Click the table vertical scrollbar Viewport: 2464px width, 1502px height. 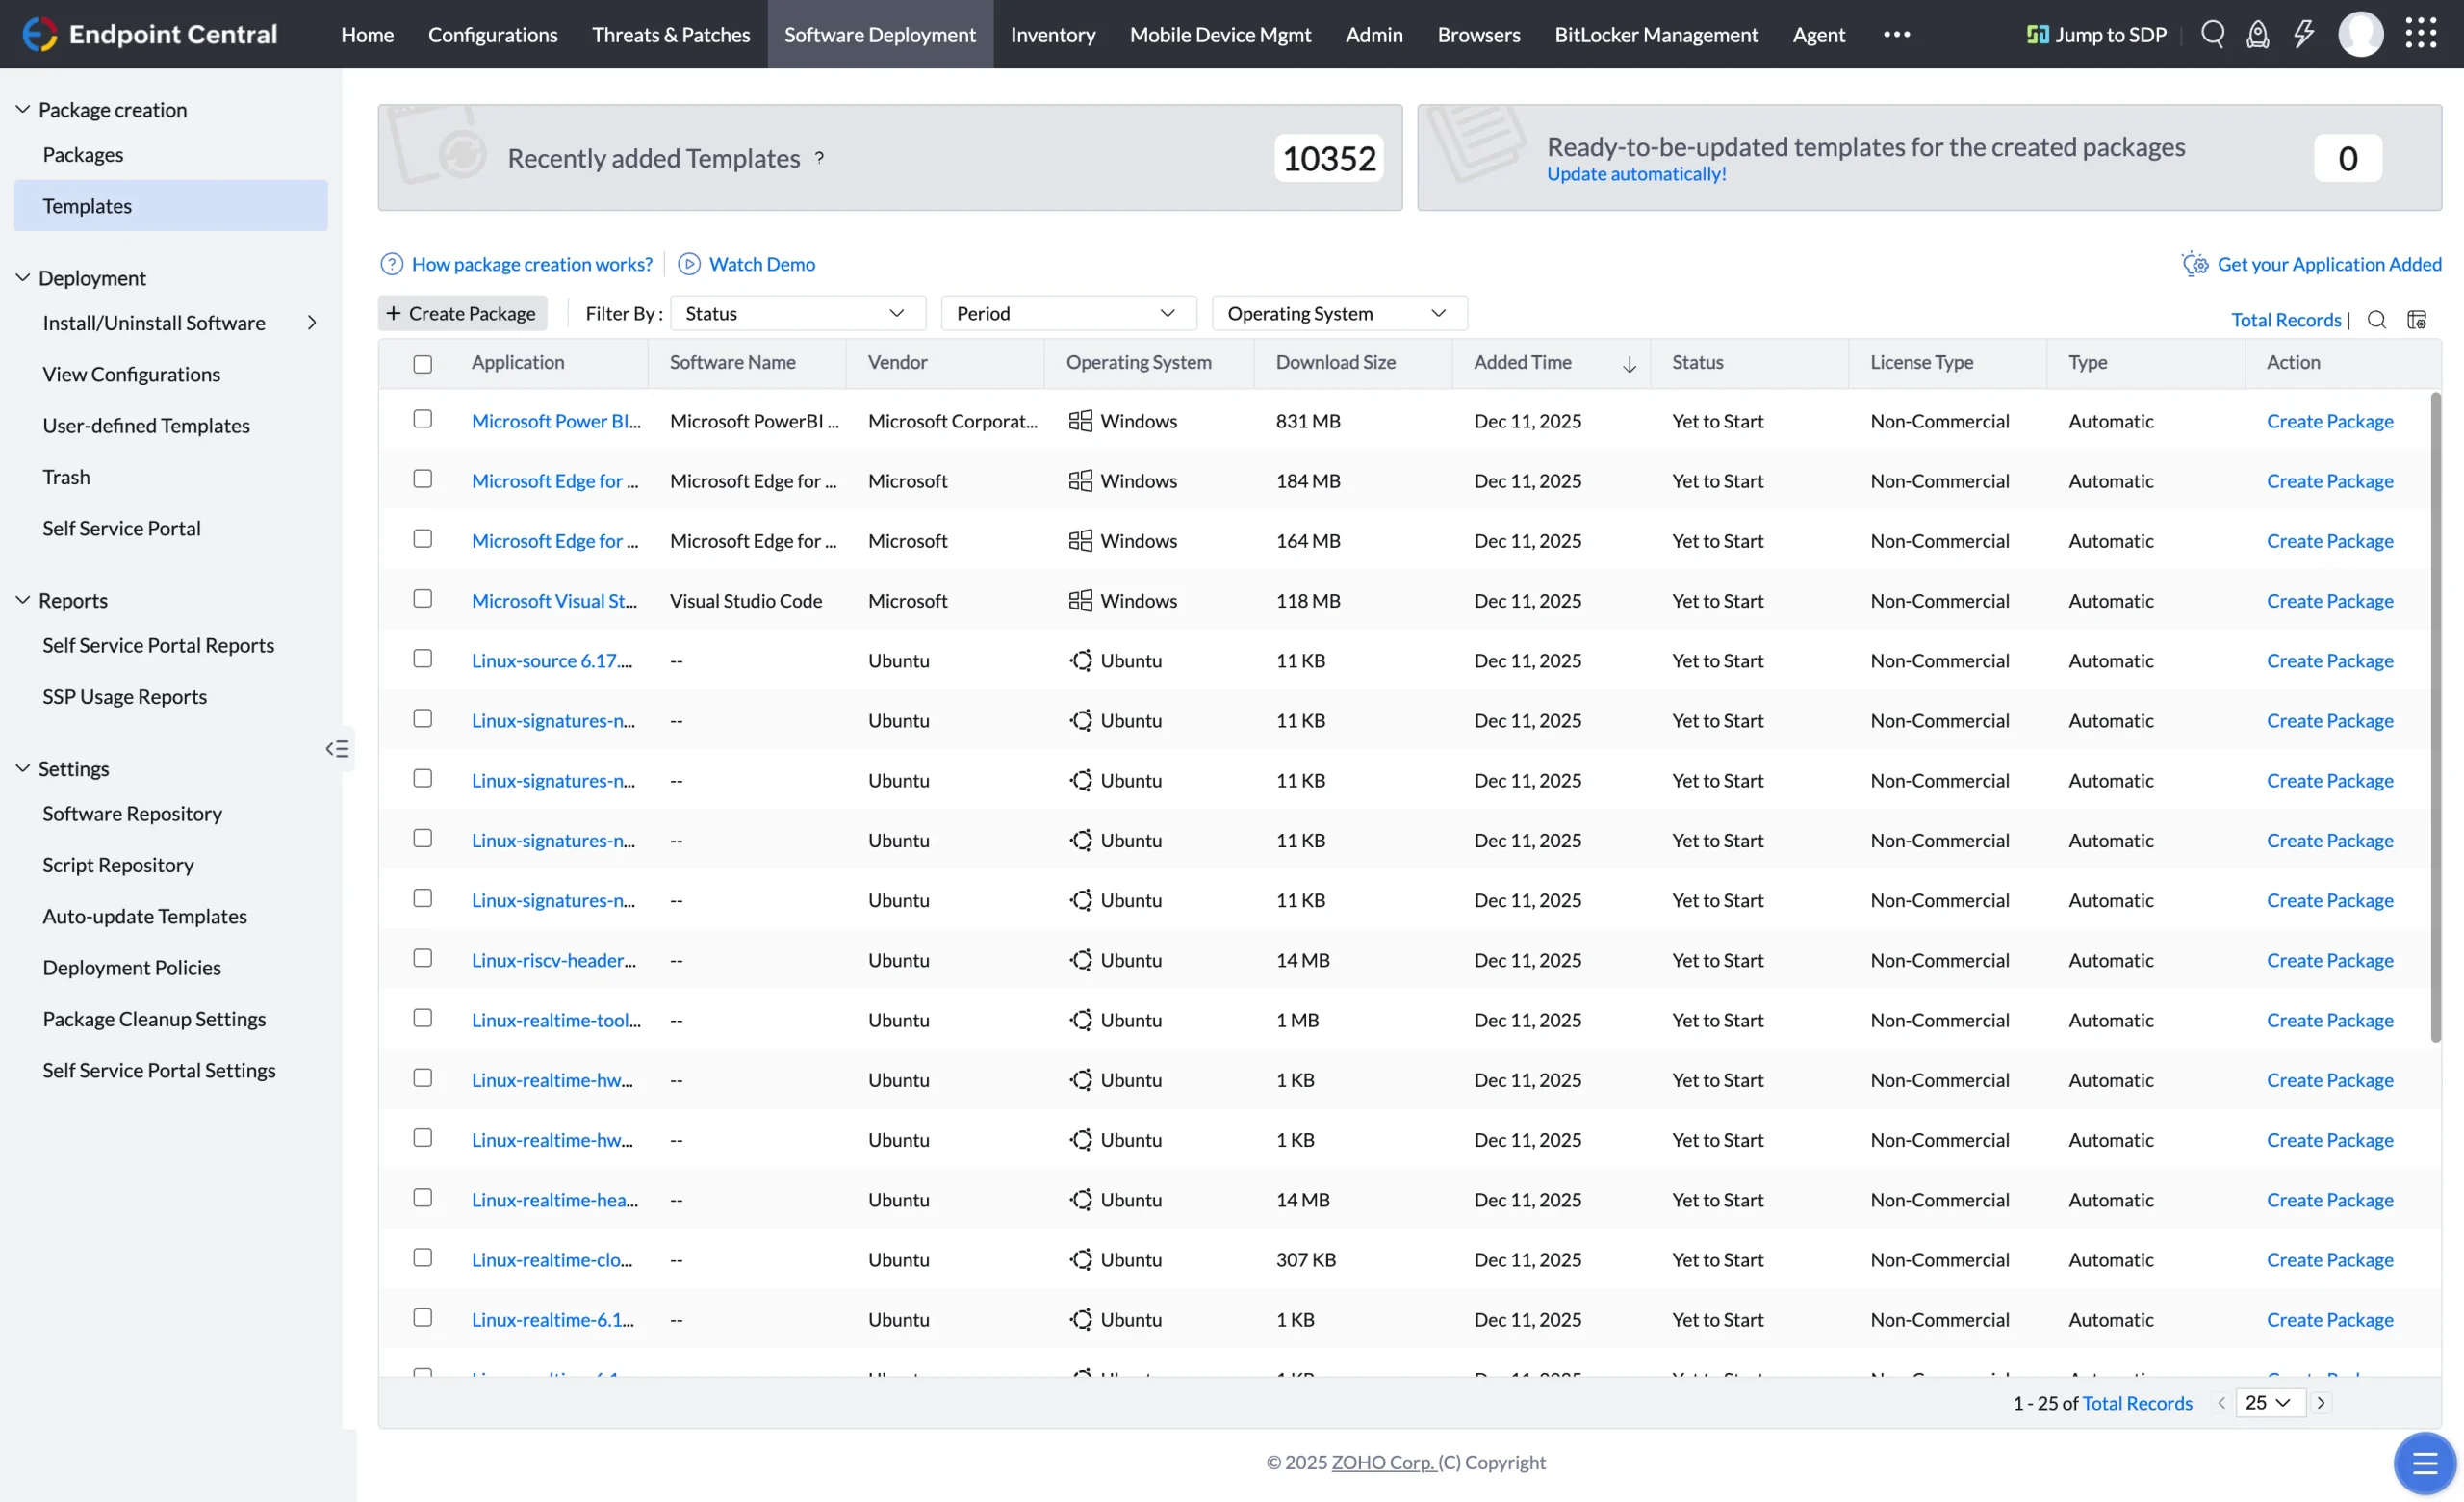coord(2435,717)
